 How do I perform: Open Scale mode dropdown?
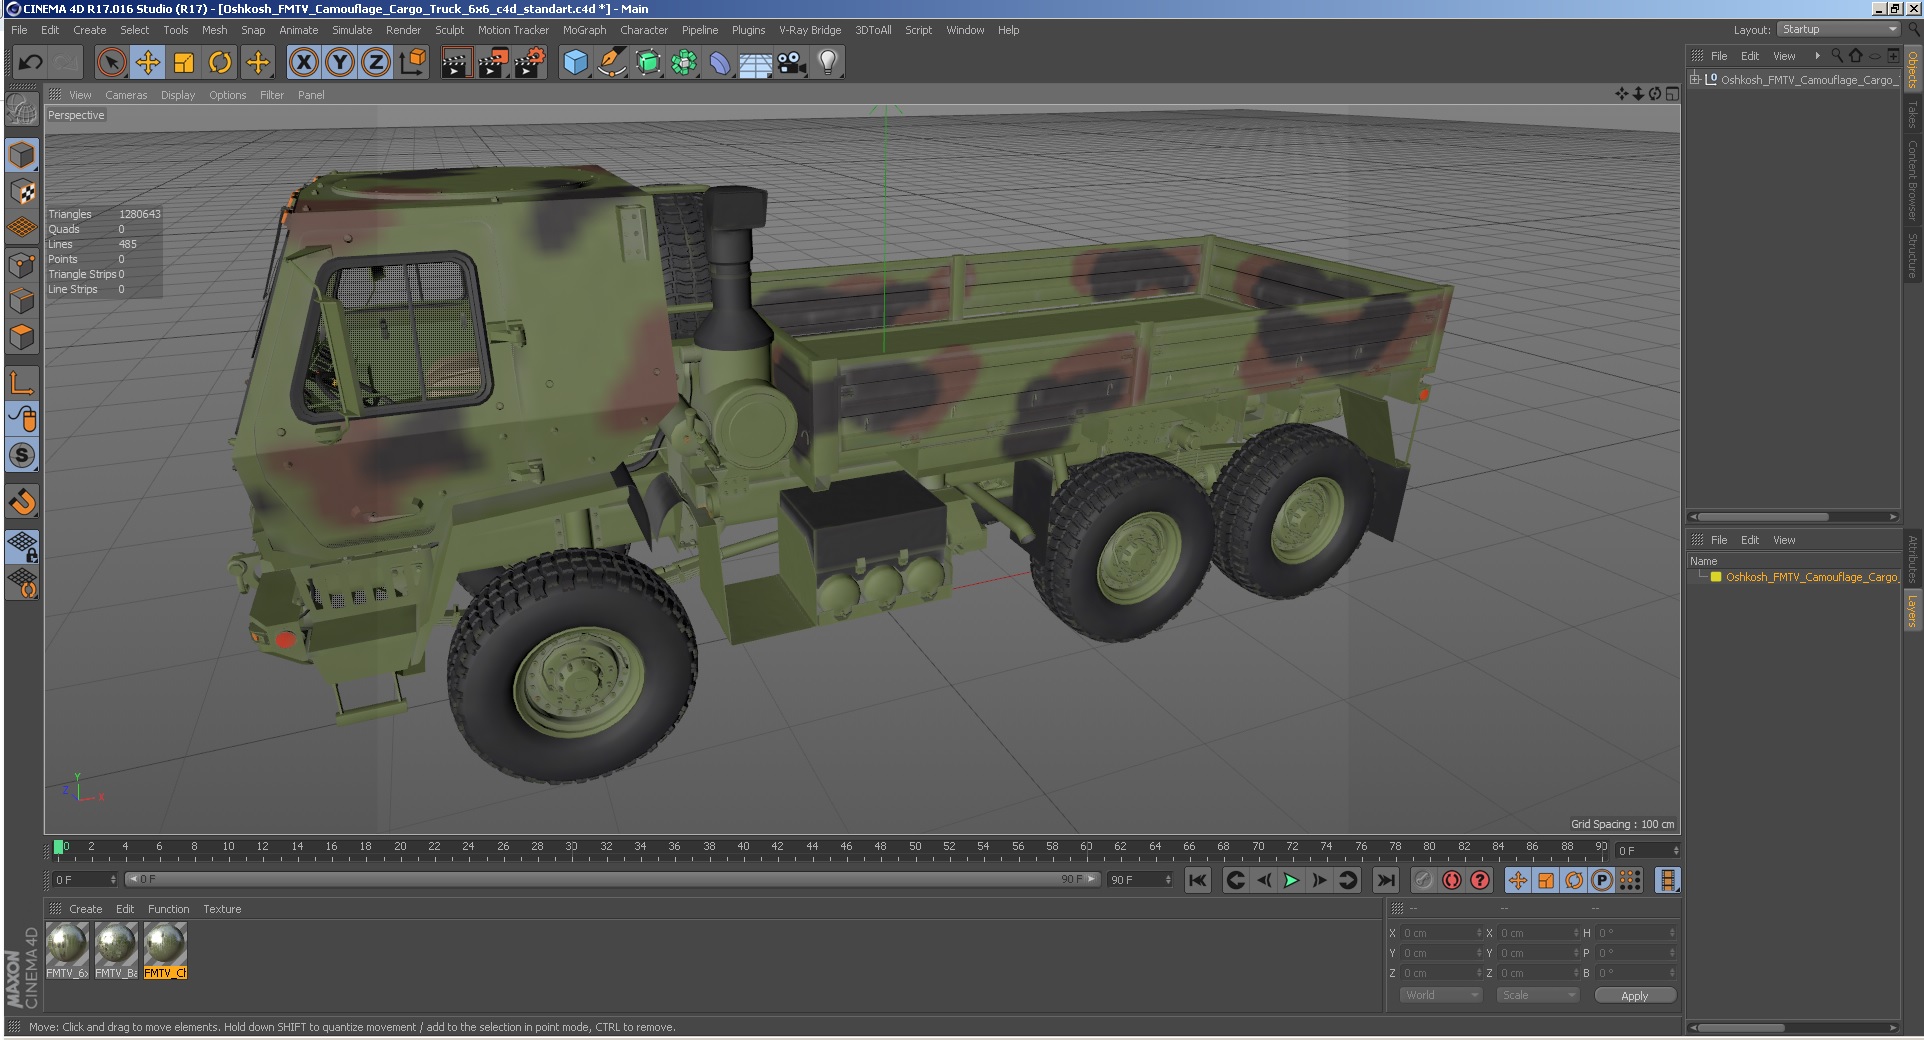tap(1538, 995)
